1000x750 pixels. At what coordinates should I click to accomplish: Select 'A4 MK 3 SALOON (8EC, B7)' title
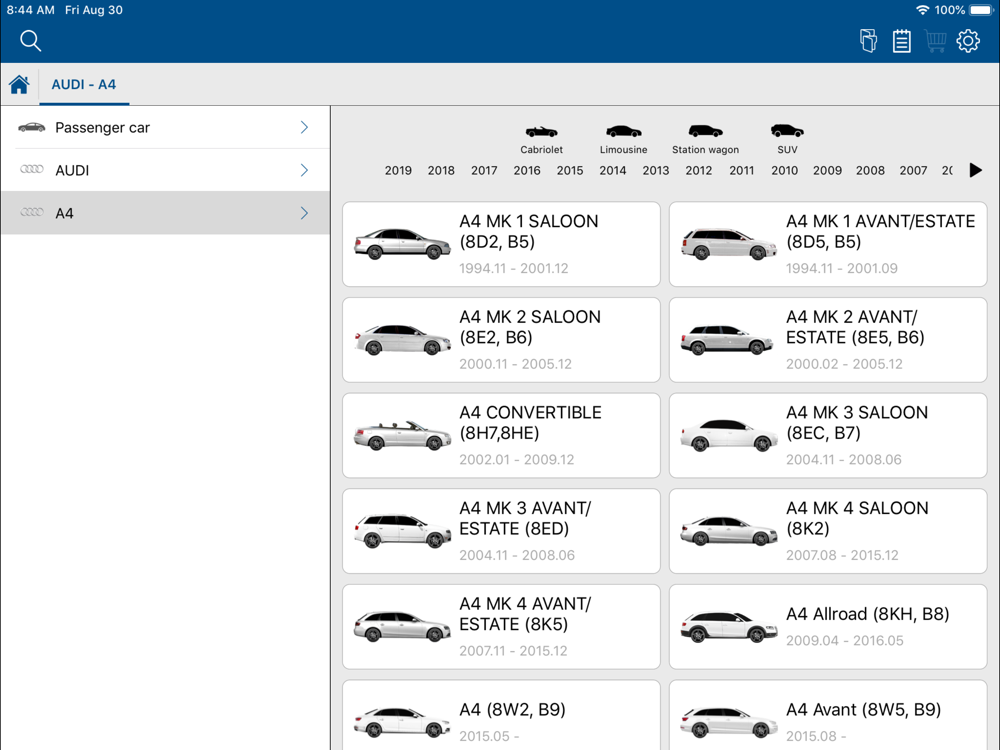coord(857,422)
